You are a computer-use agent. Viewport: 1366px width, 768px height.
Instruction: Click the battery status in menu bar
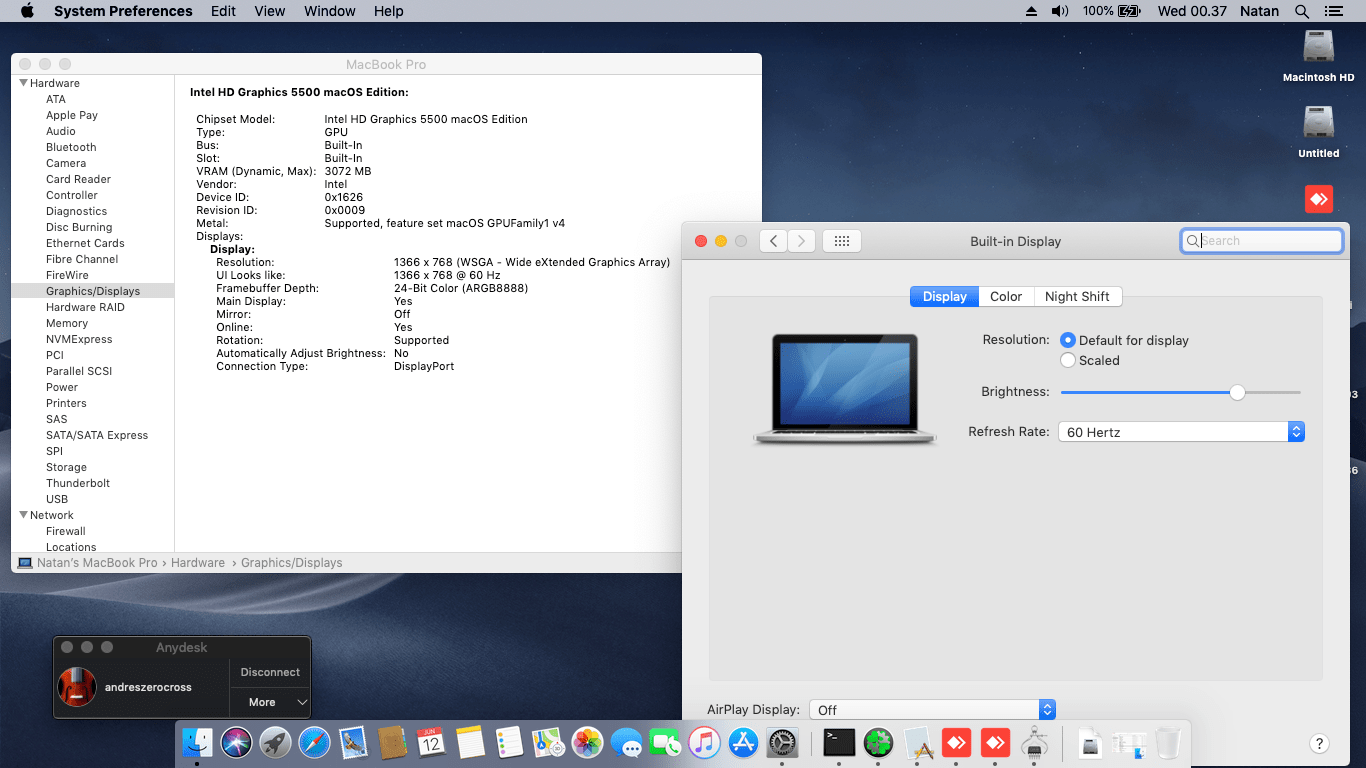[1111, 11]
